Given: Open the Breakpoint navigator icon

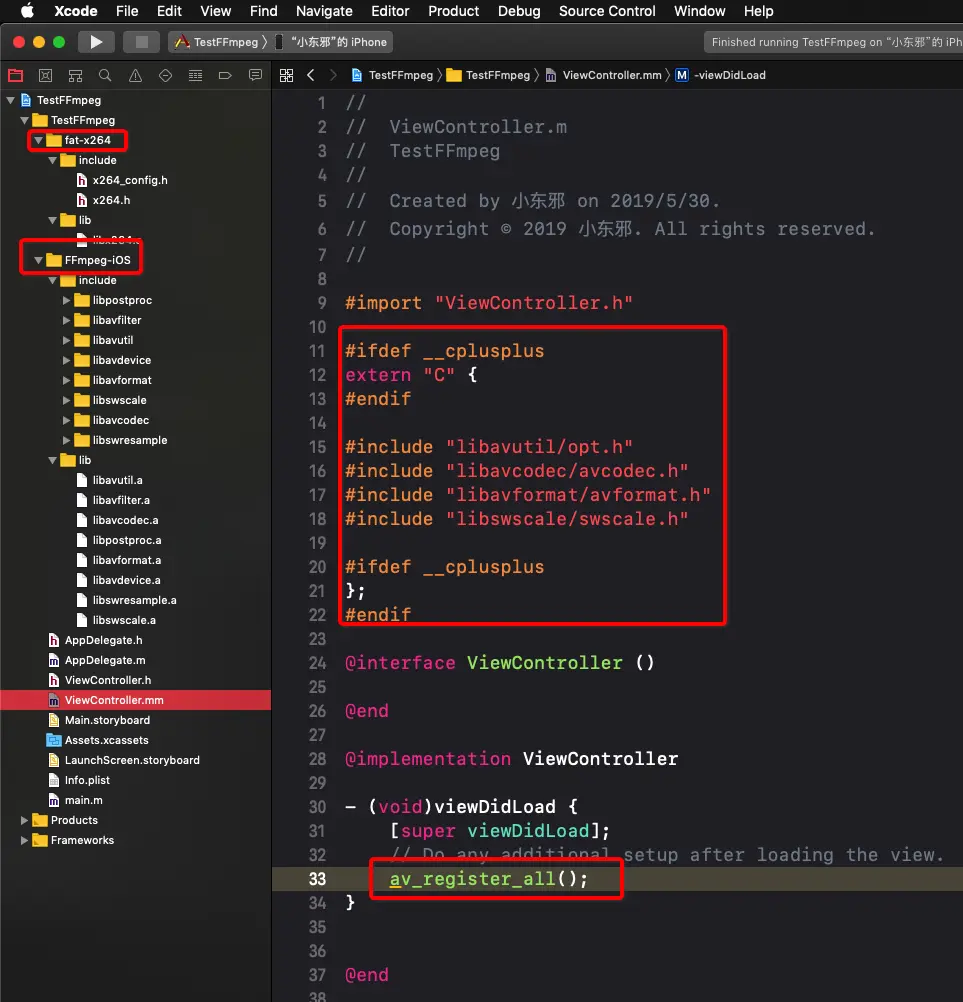Looking at the screenshot, I should (x=225, y=75).
